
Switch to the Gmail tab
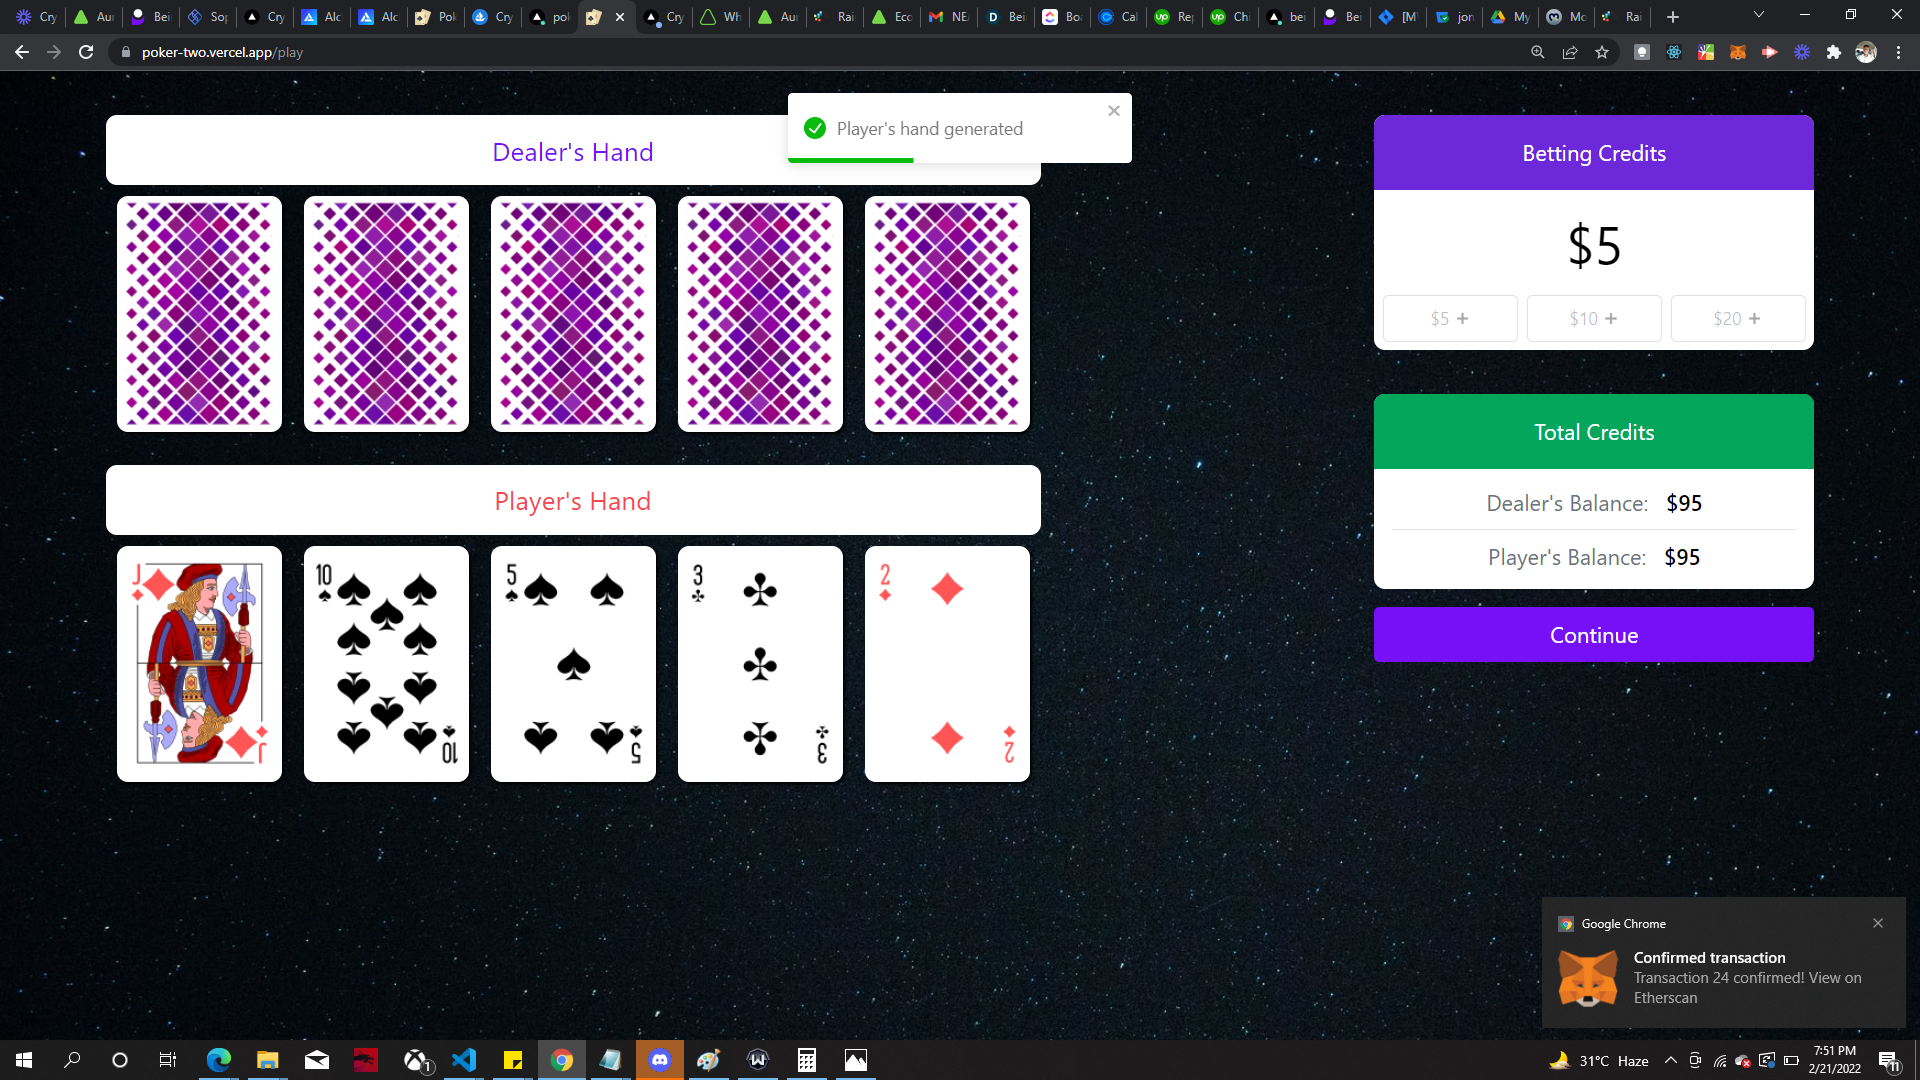[x=946, y=16]
